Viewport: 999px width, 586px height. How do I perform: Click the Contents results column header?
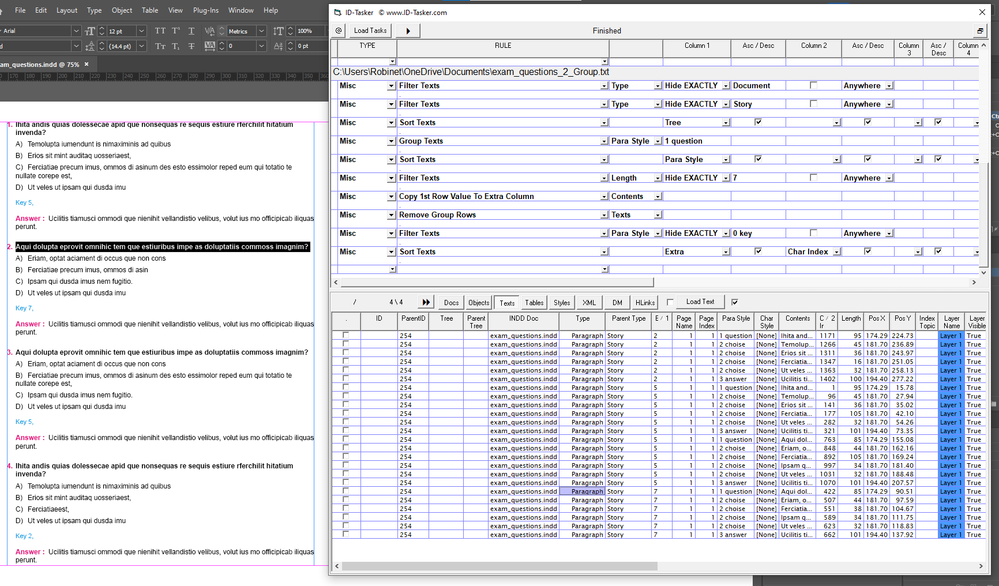[797, 321]
